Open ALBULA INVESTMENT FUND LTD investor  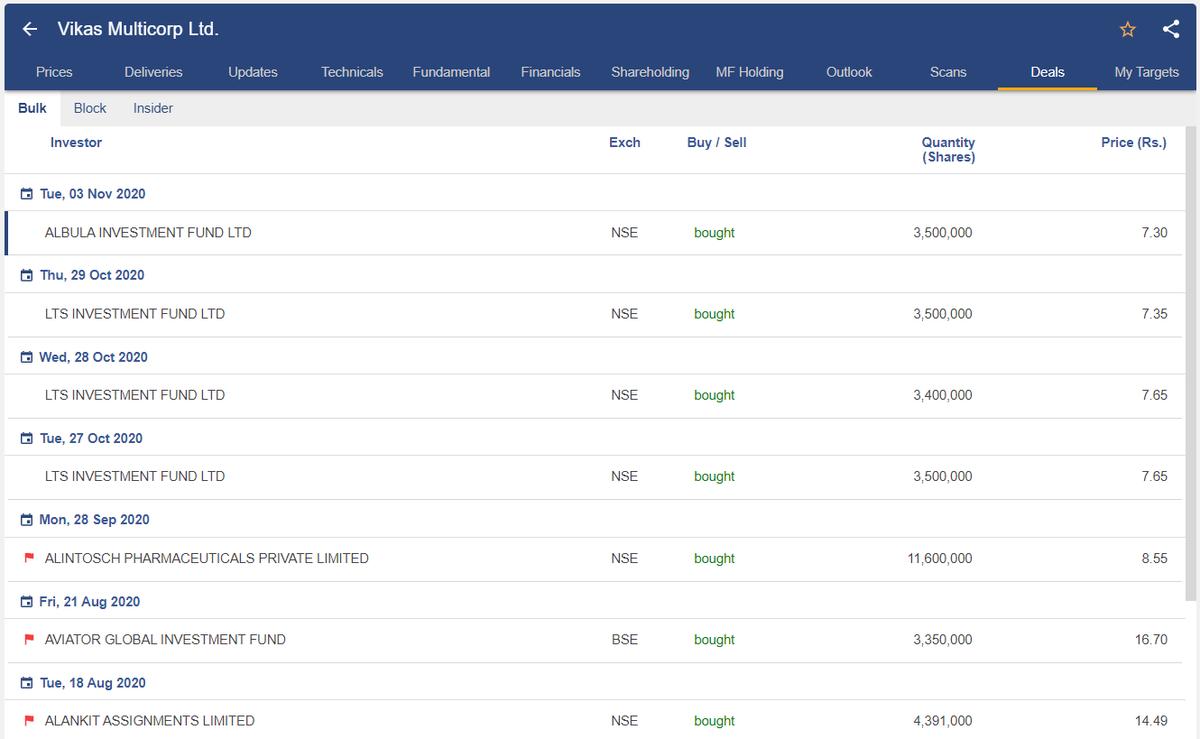148,233
